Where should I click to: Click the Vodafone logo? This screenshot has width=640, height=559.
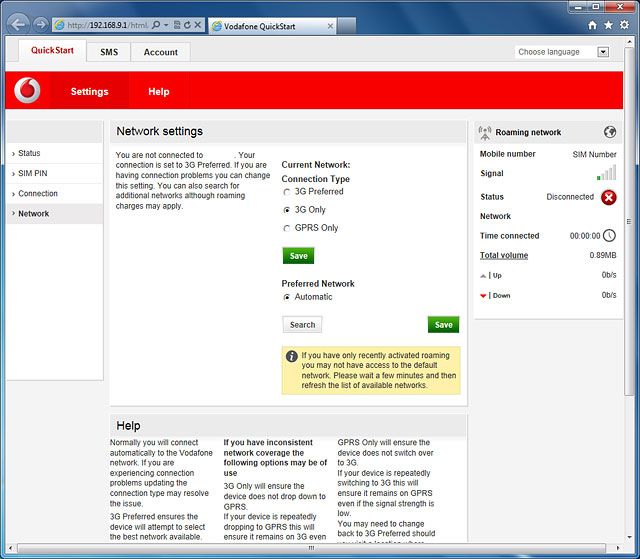[27, 90]
